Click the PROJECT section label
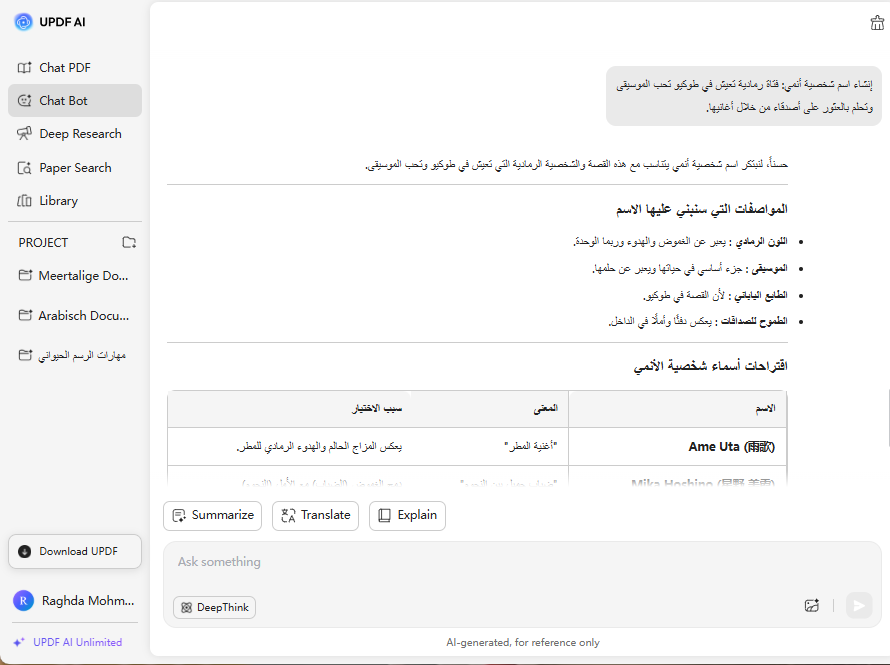Image resolution: width=890 pixels, height=665 pixels. pyautogui.click(x=43, y=243)
